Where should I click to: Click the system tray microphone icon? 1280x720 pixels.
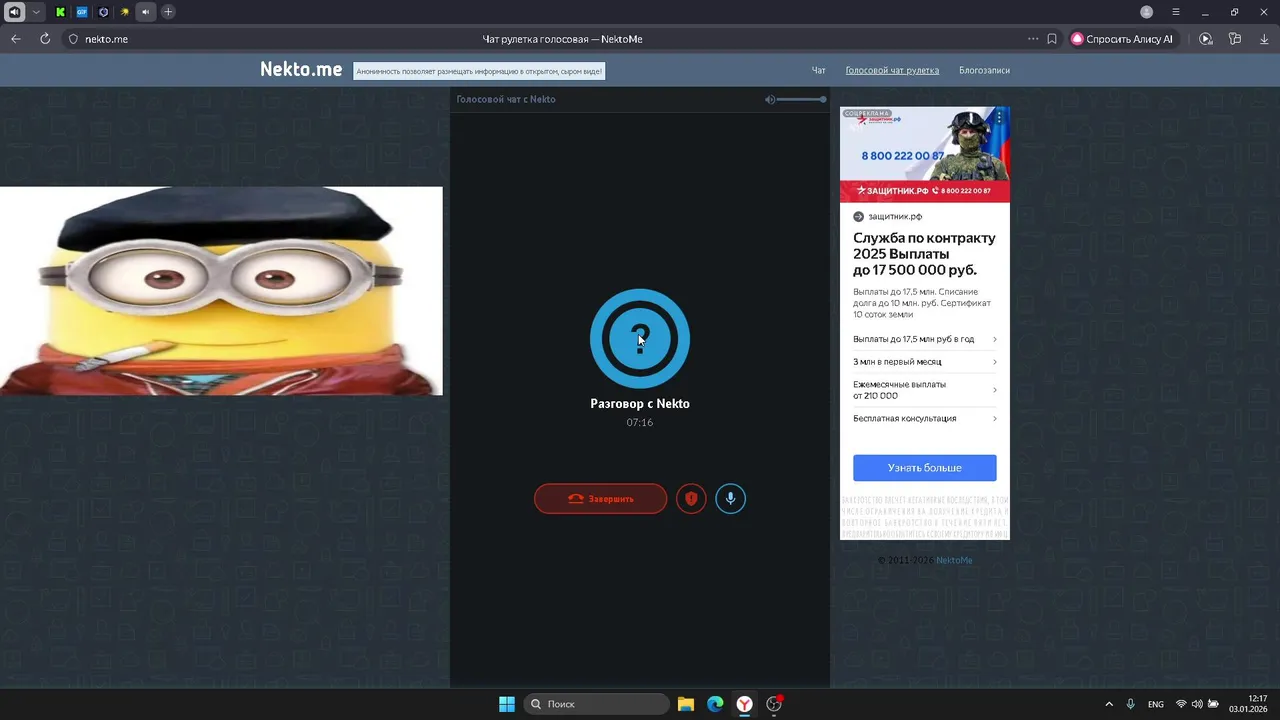coord(1131,704)
